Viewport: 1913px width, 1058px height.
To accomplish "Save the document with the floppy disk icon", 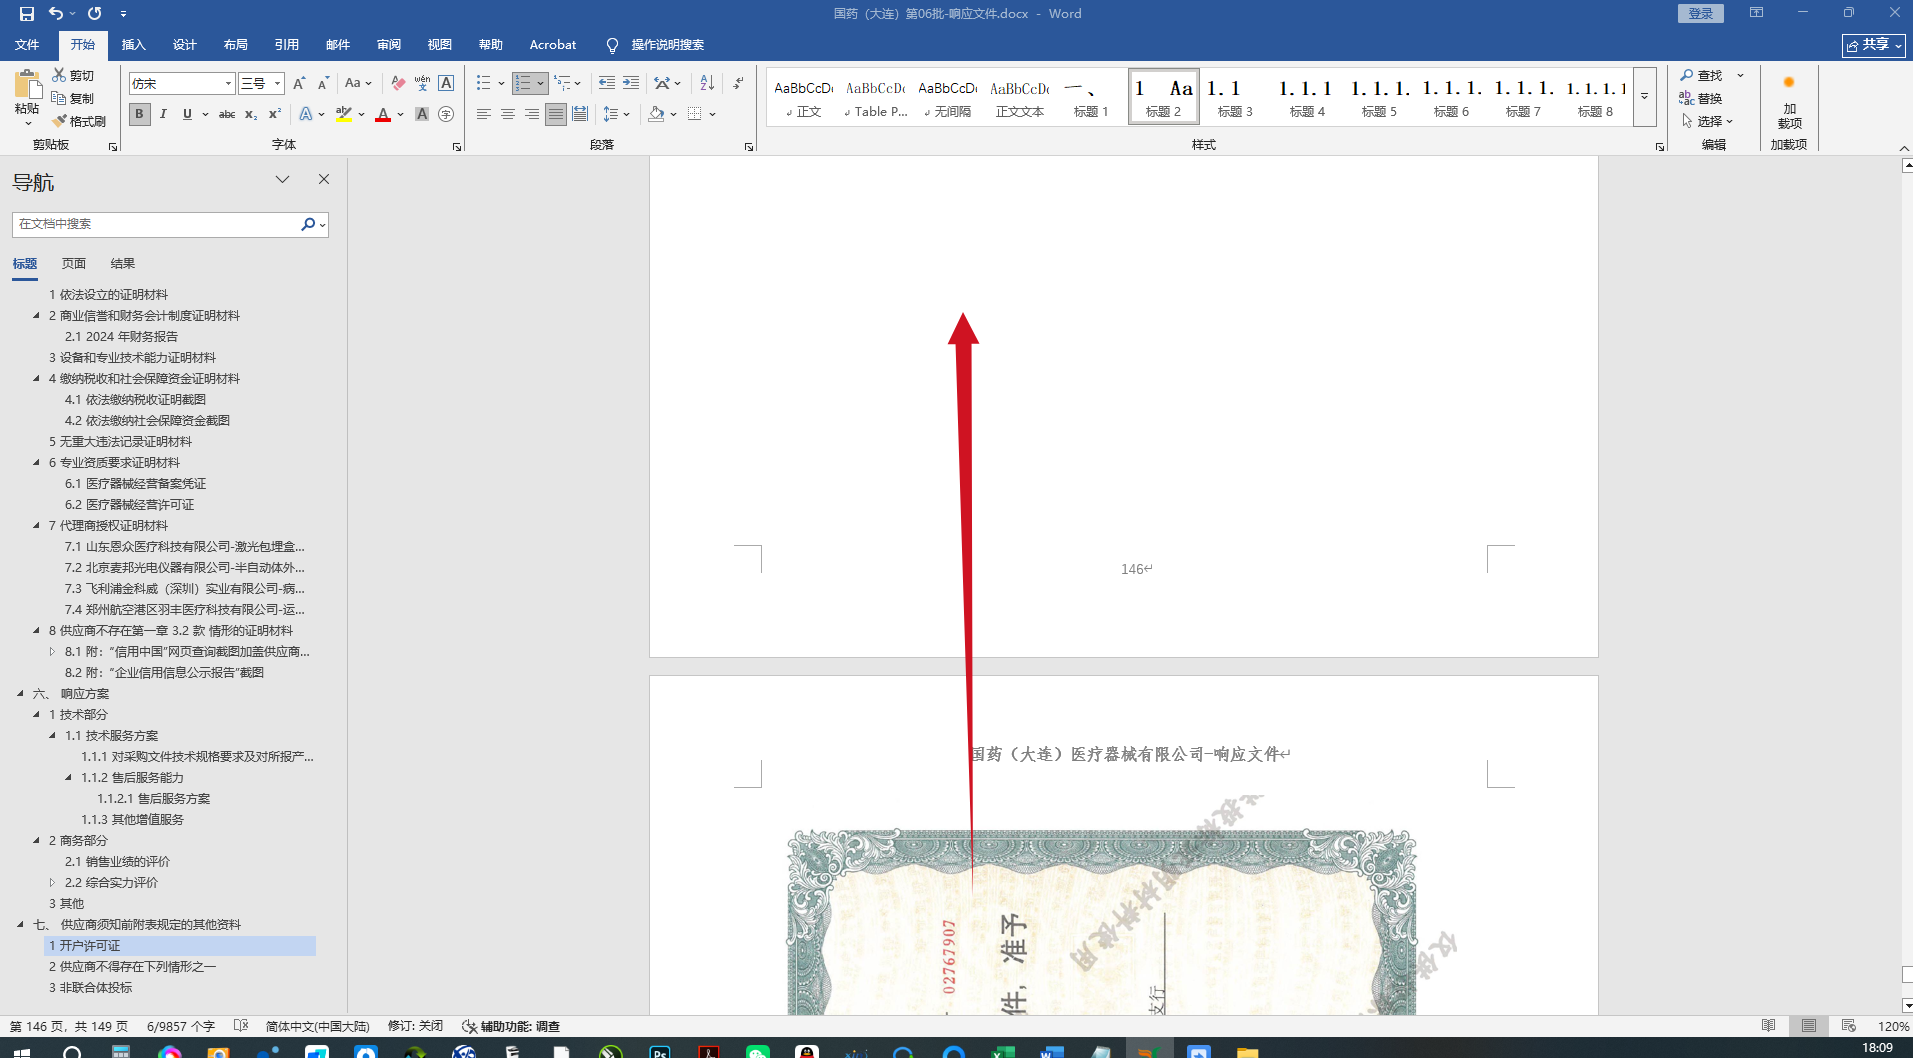I will coord(27,14).
